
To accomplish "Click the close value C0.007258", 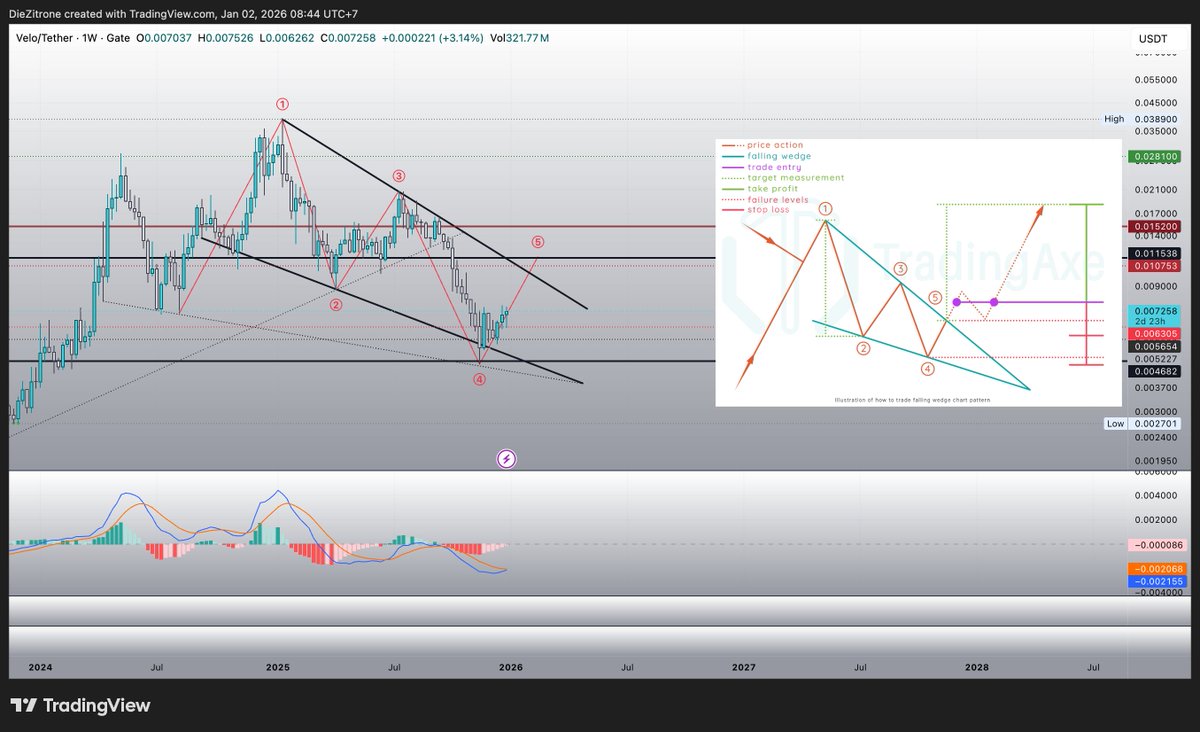I will coord(349,38).
